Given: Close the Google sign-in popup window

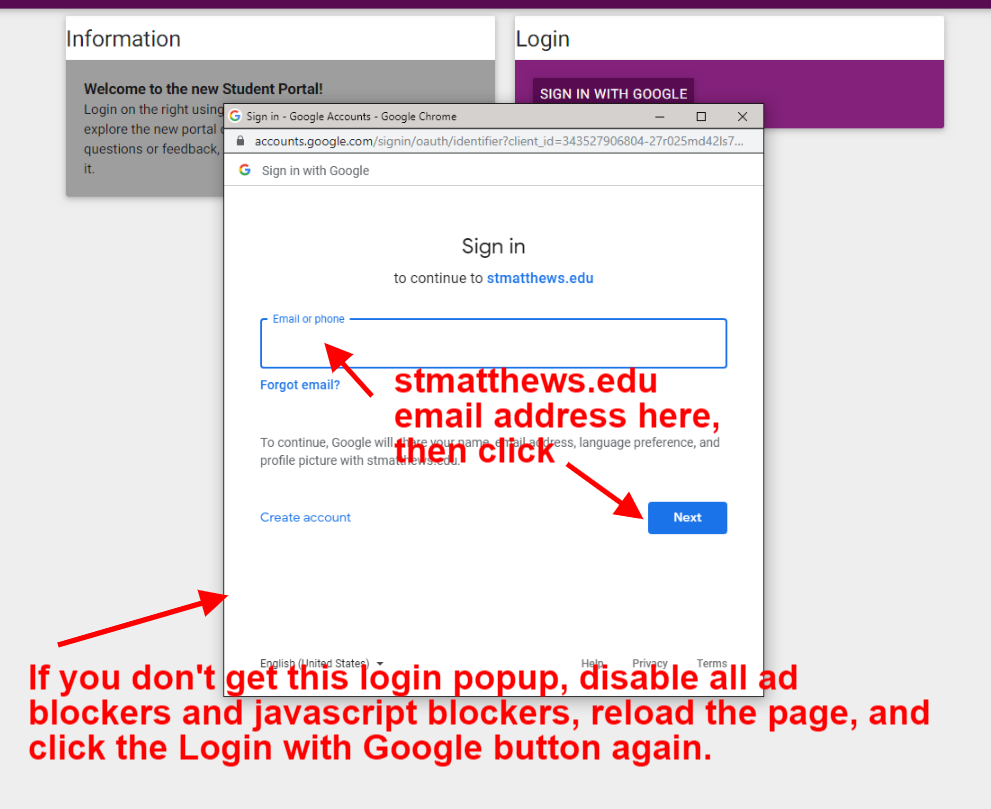Looking at the screenshot, I should [x=742, y=116].
